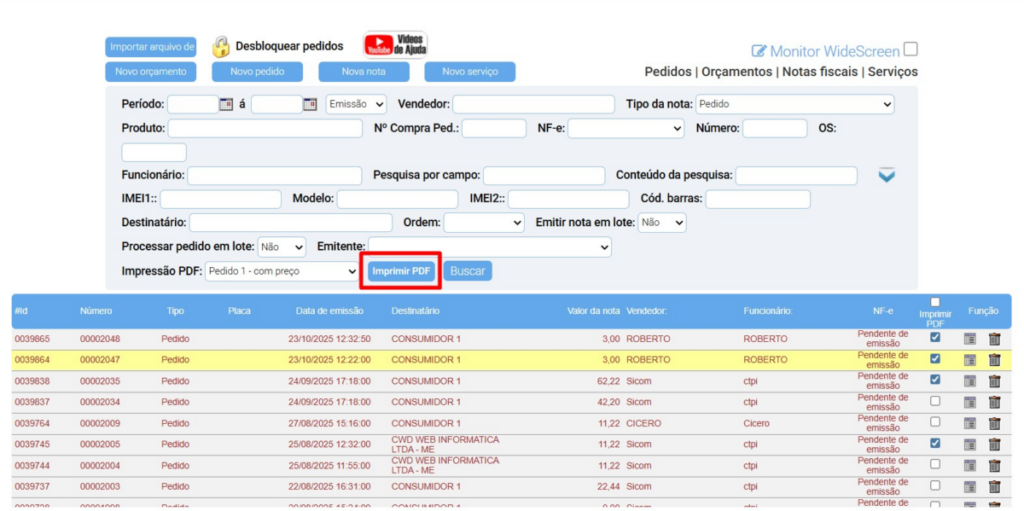Toggle the Monitor WideScreen checkbox
Viewport: 1024px width, 511px height.
pos(910,50)
